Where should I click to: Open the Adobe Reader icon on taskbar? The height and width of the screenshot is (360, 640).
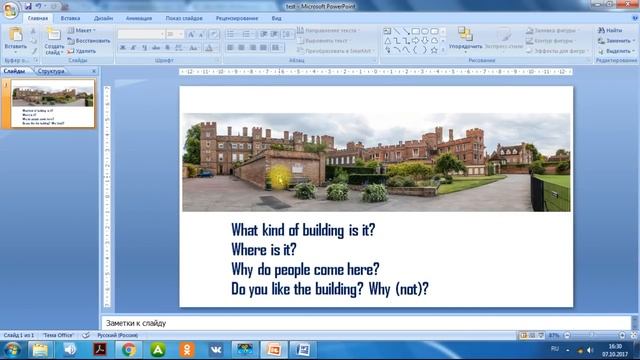[100, 350]
